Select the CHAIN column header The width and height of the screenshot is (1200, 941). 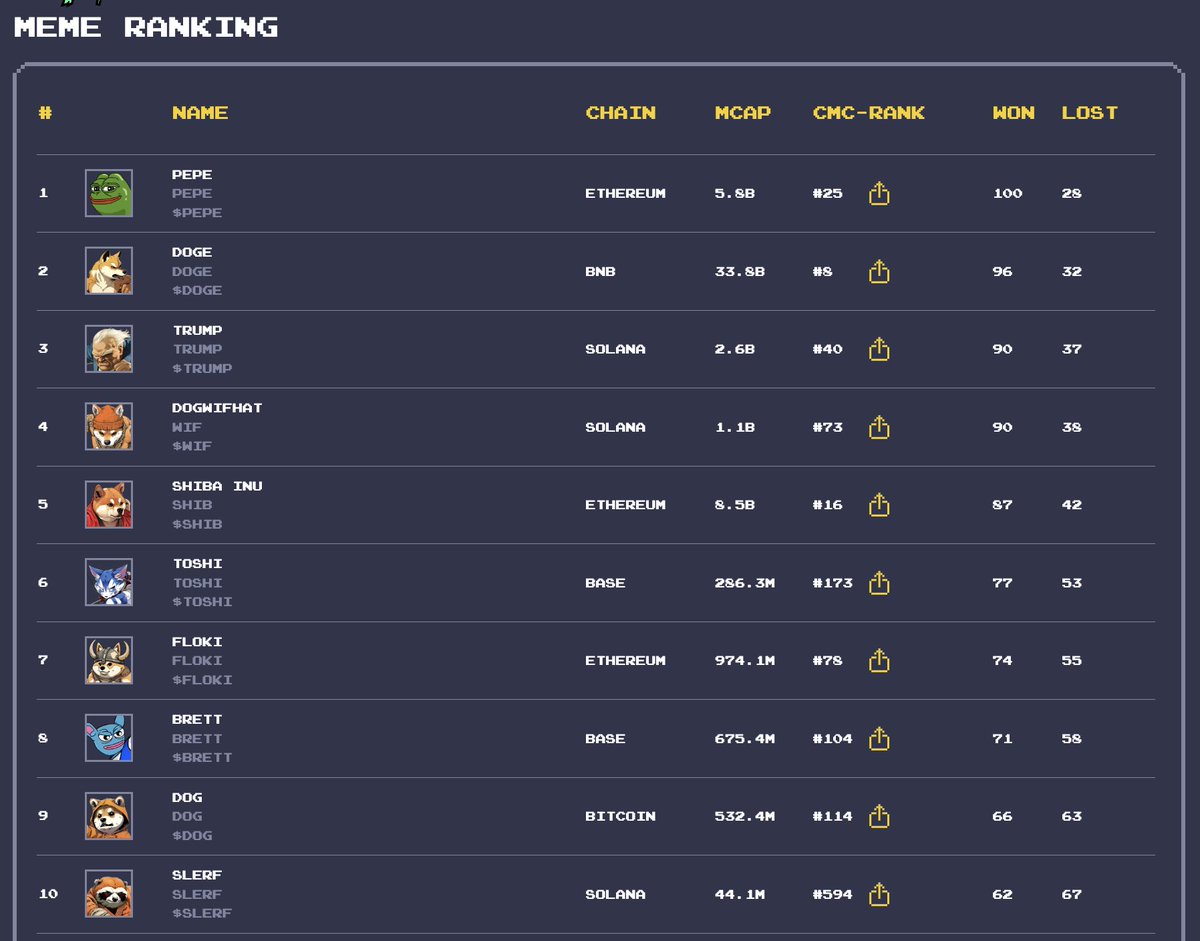coord(621,113)
